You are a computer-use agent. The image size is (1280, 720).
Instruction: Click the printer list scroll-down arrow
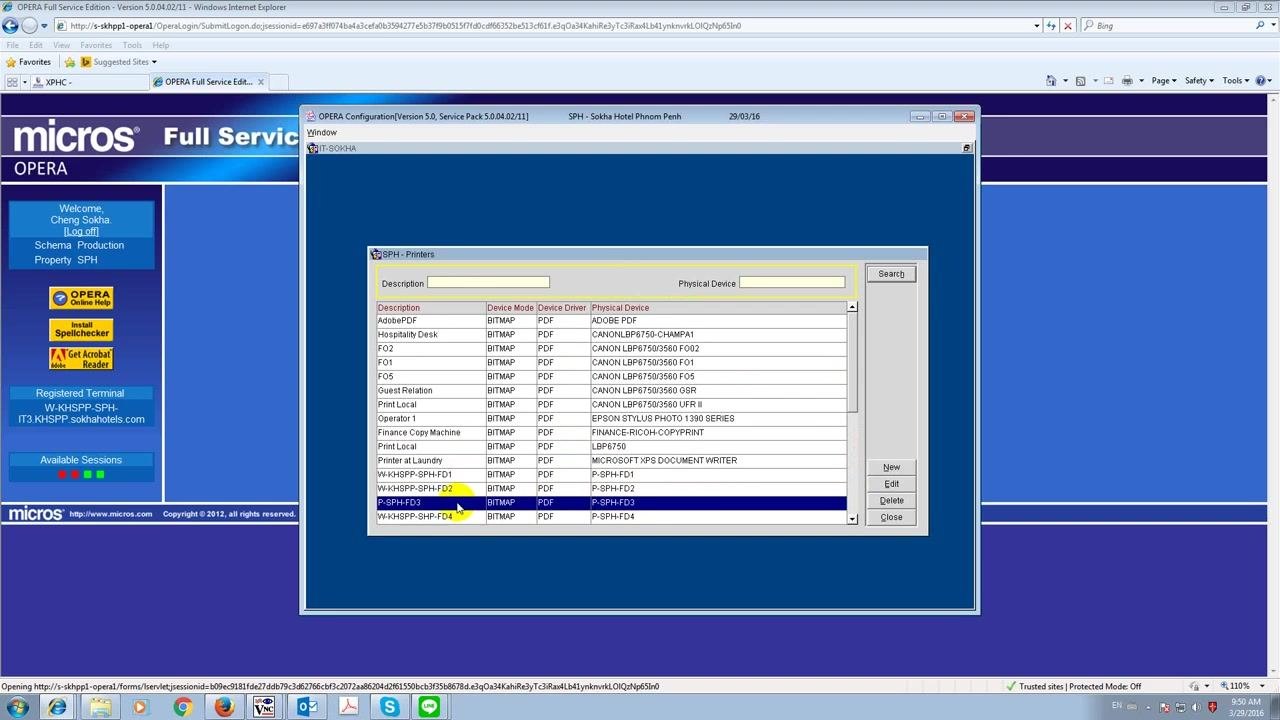(852, 519)
